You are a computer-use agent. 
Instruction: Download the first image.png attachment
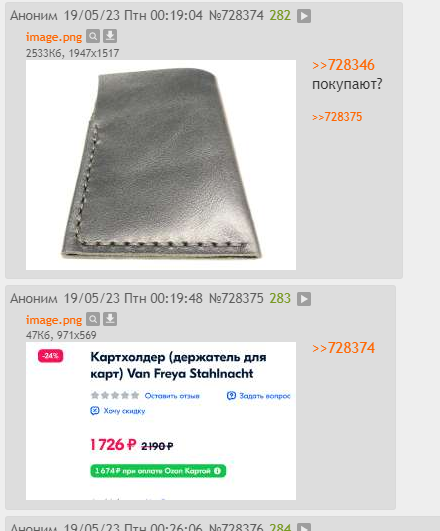click(x=110, y=36)
